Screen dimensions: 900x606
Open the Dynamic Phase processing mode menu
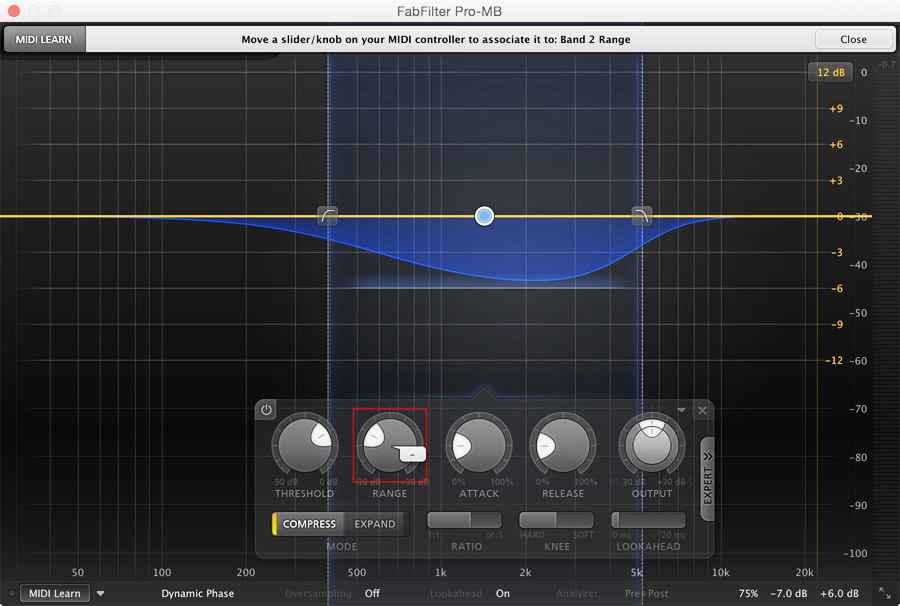pos(197,593)
